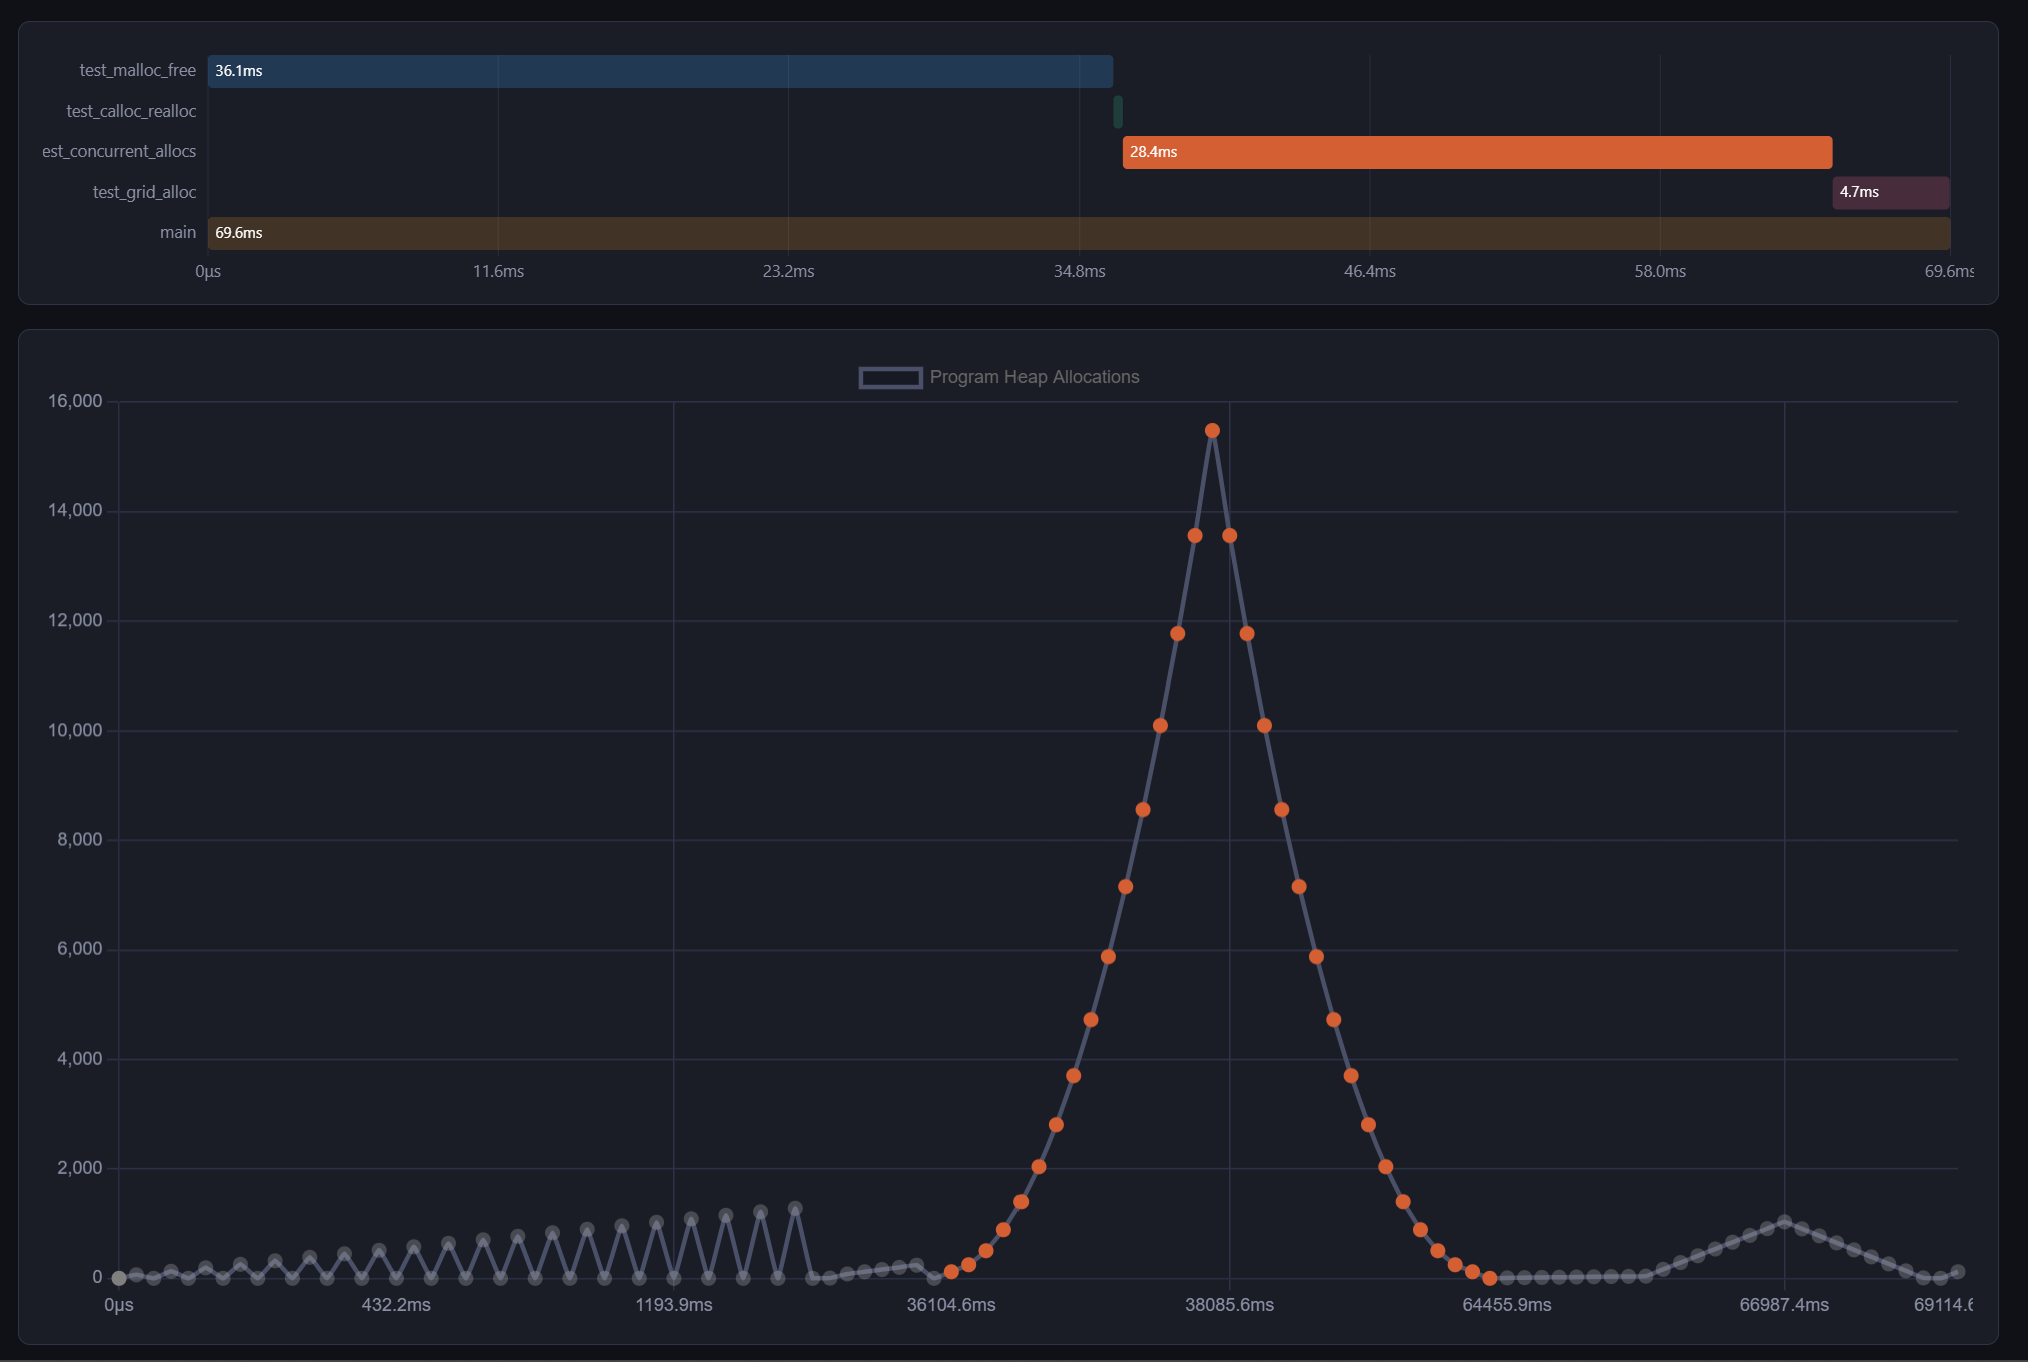
Task: Click the small test_calloc_realloc green bar
Action: [x=1117, y=112]
